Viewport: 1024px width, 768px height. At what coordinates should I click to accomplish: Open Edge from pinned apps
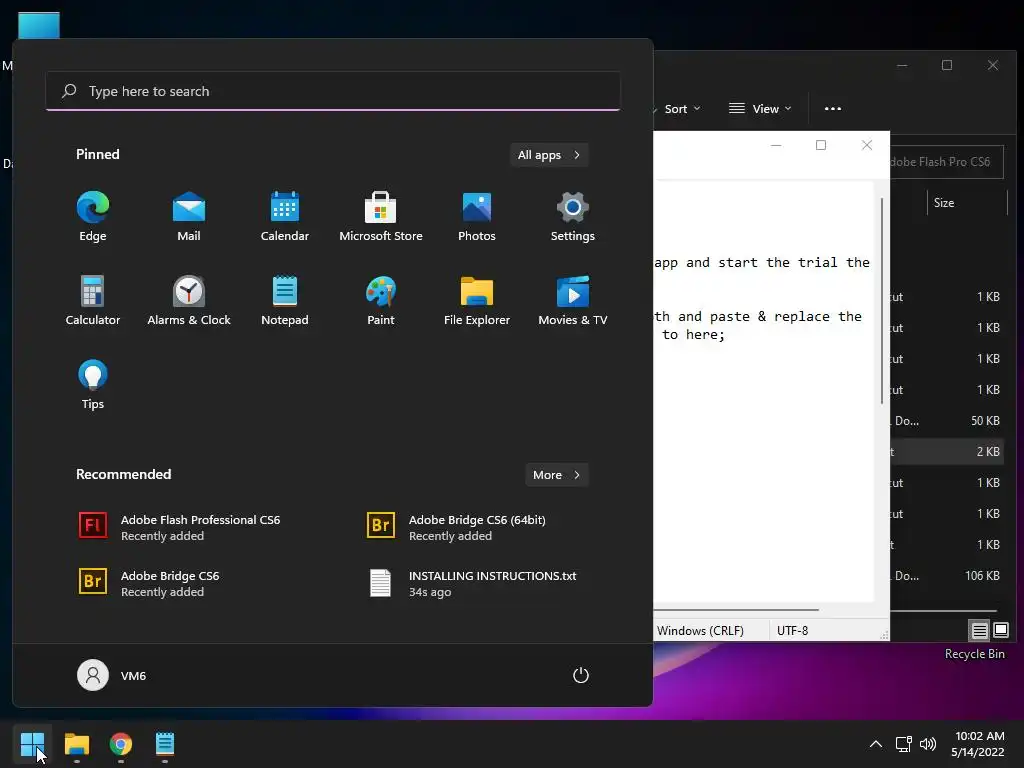93,216
